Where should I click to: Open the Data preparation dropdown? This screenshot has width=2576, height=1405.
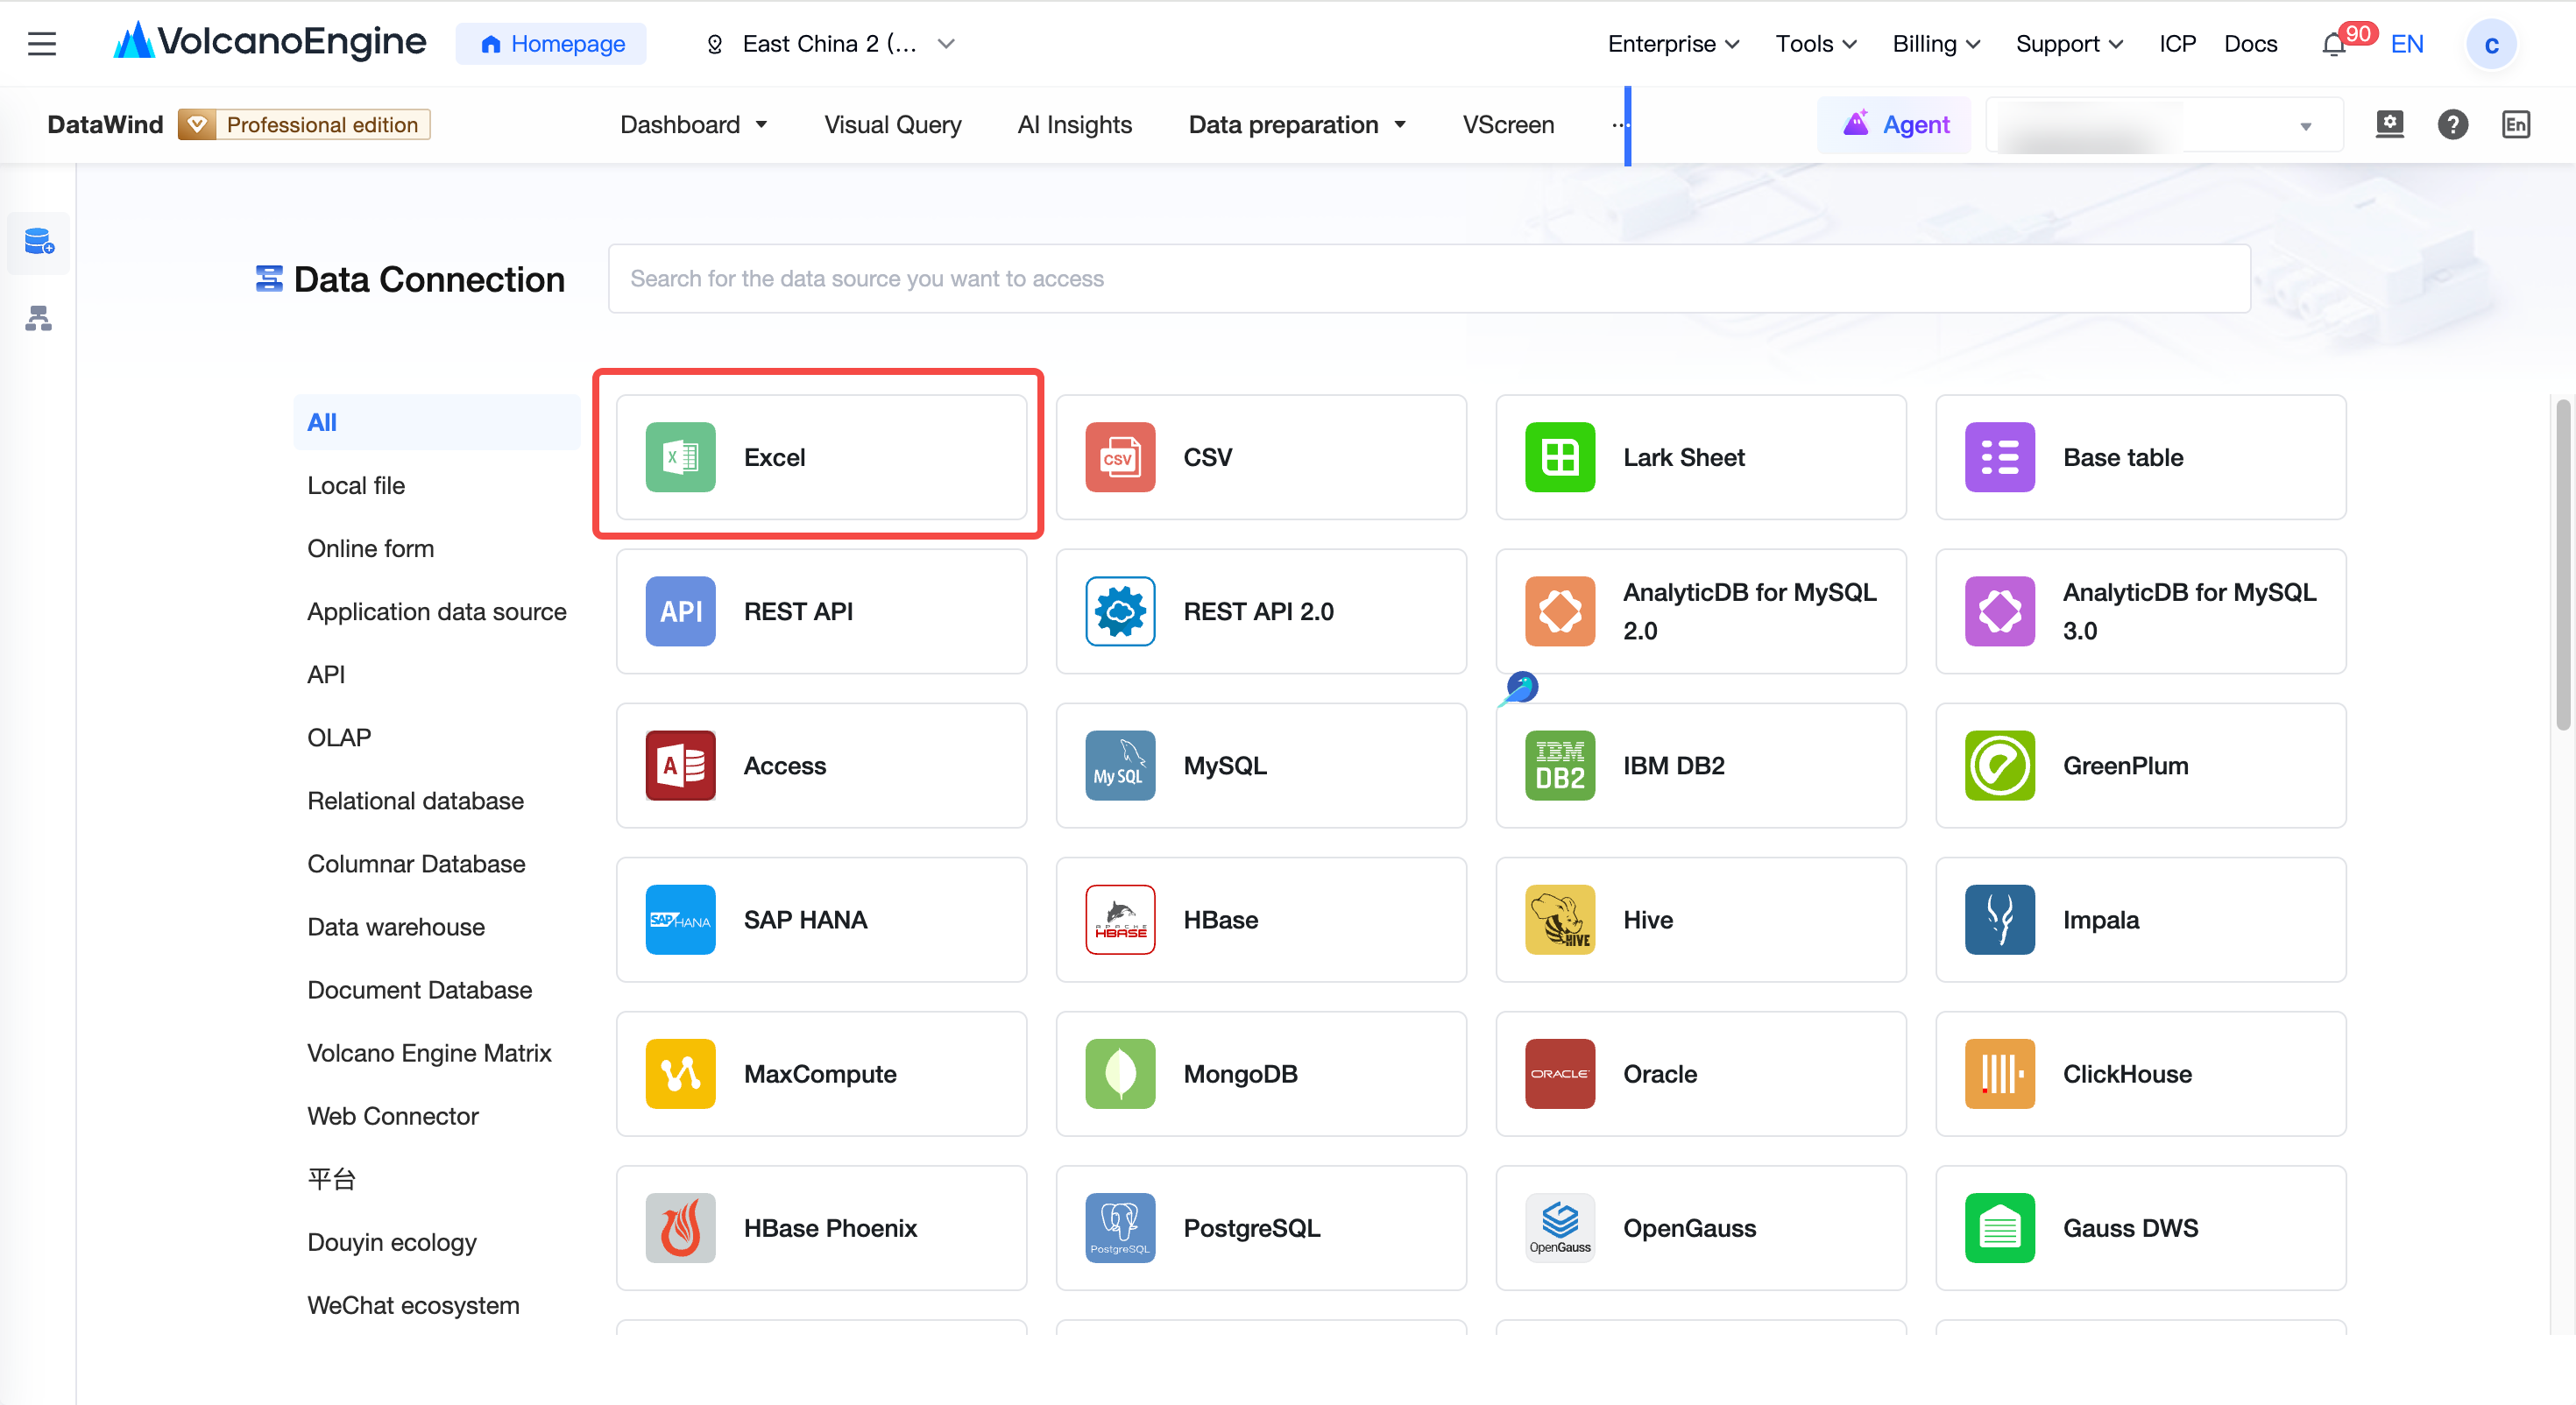coord(1296,124)
